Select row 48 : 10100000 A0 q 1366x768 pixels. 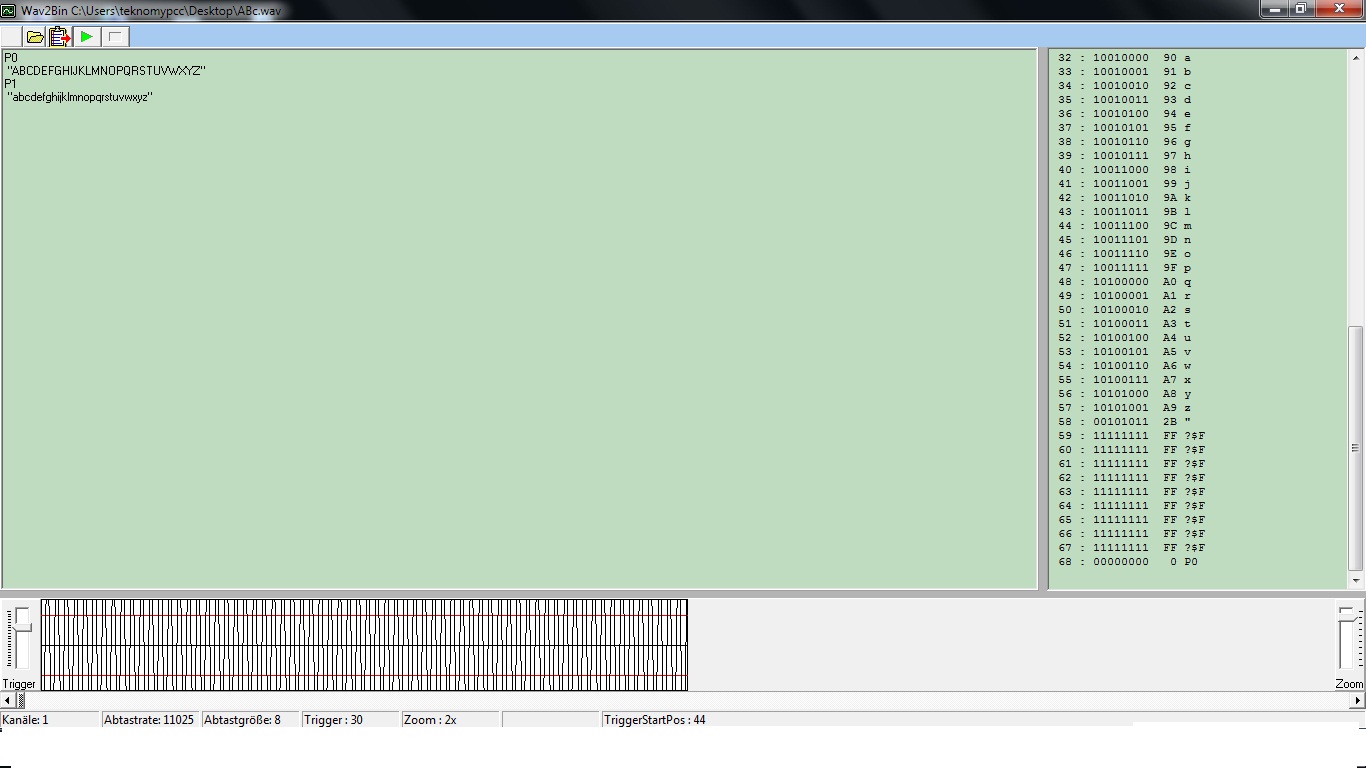pyautogui.click(x=1125, y=282)
